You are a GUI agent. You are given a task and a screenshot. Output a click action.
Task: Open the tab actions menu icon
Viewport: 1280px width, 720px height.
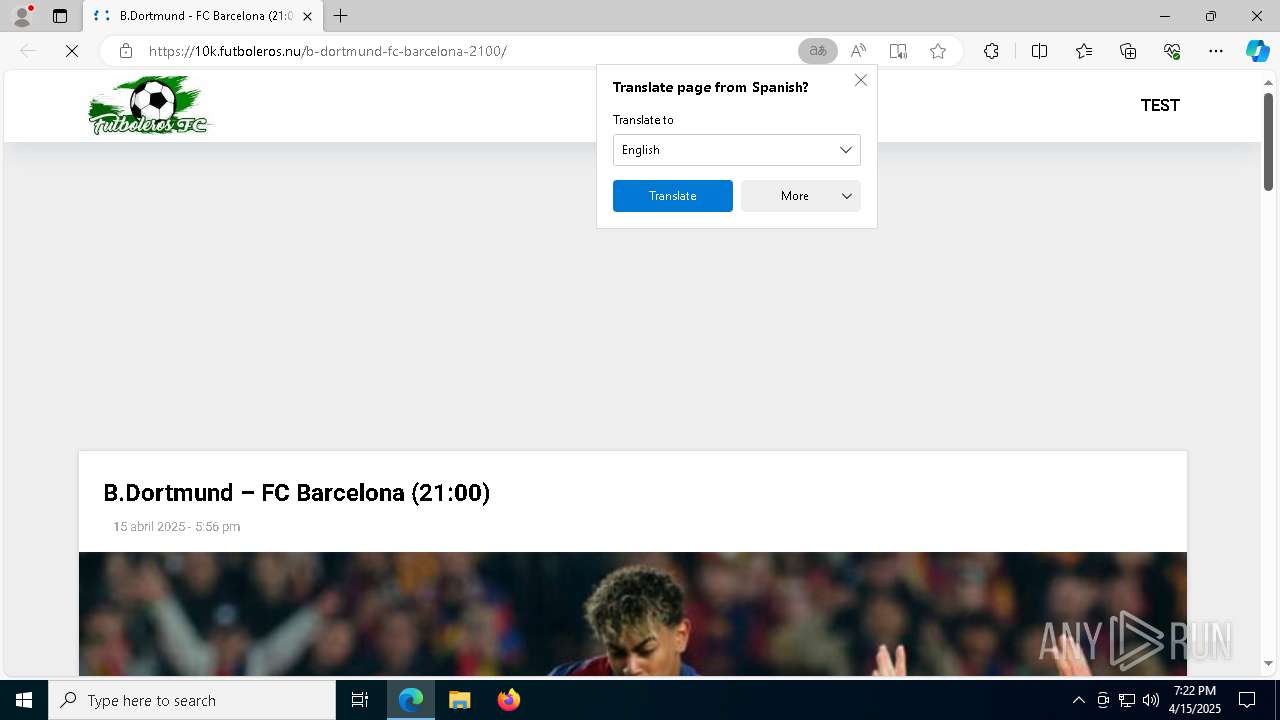pos(60,16)
